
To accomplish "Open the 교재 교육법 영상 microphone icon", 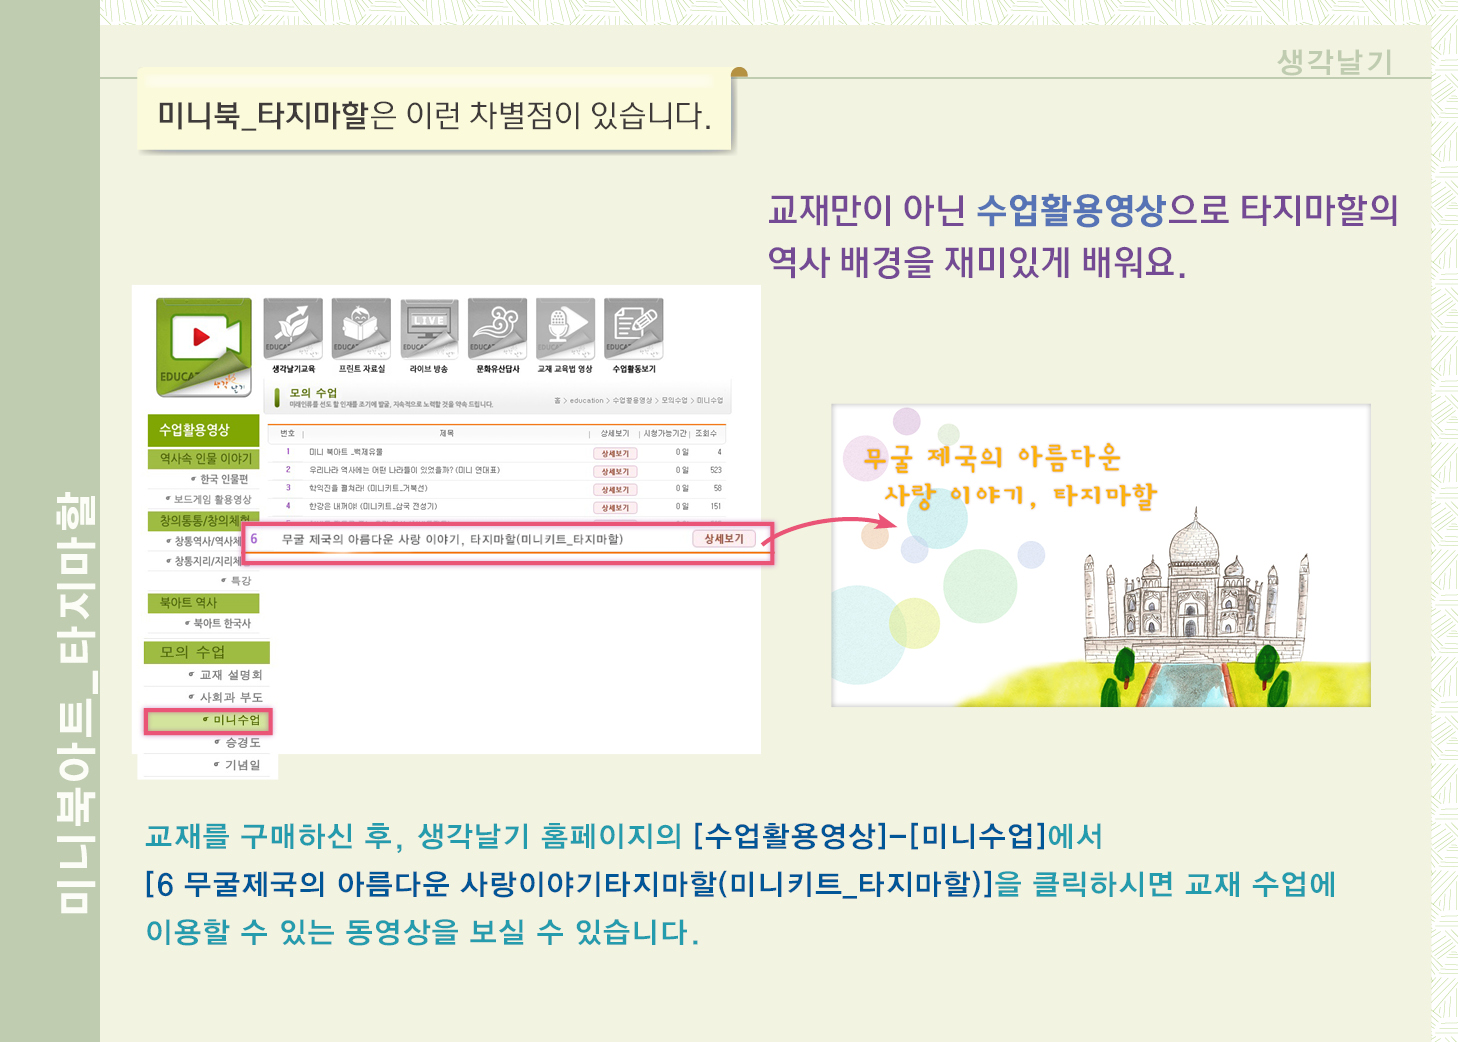I will click(565, 328).
